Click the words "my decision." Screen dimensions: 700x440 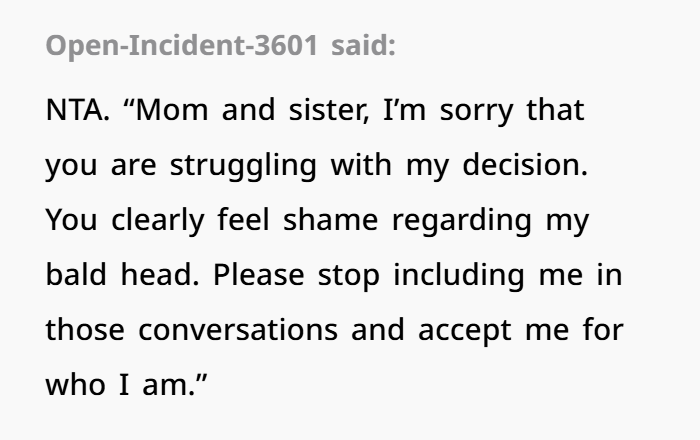[497, 165]
